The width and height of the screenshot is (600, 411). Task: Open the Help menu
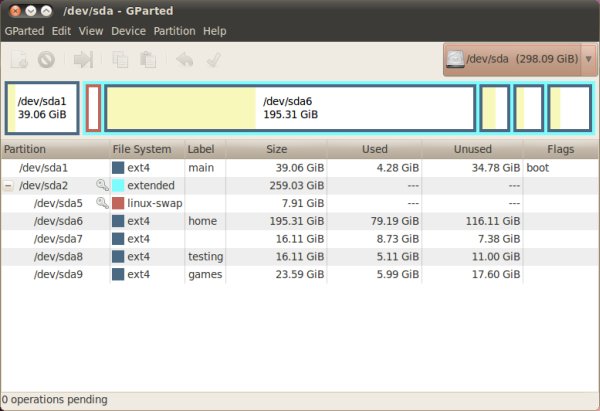tap(215, 31)
